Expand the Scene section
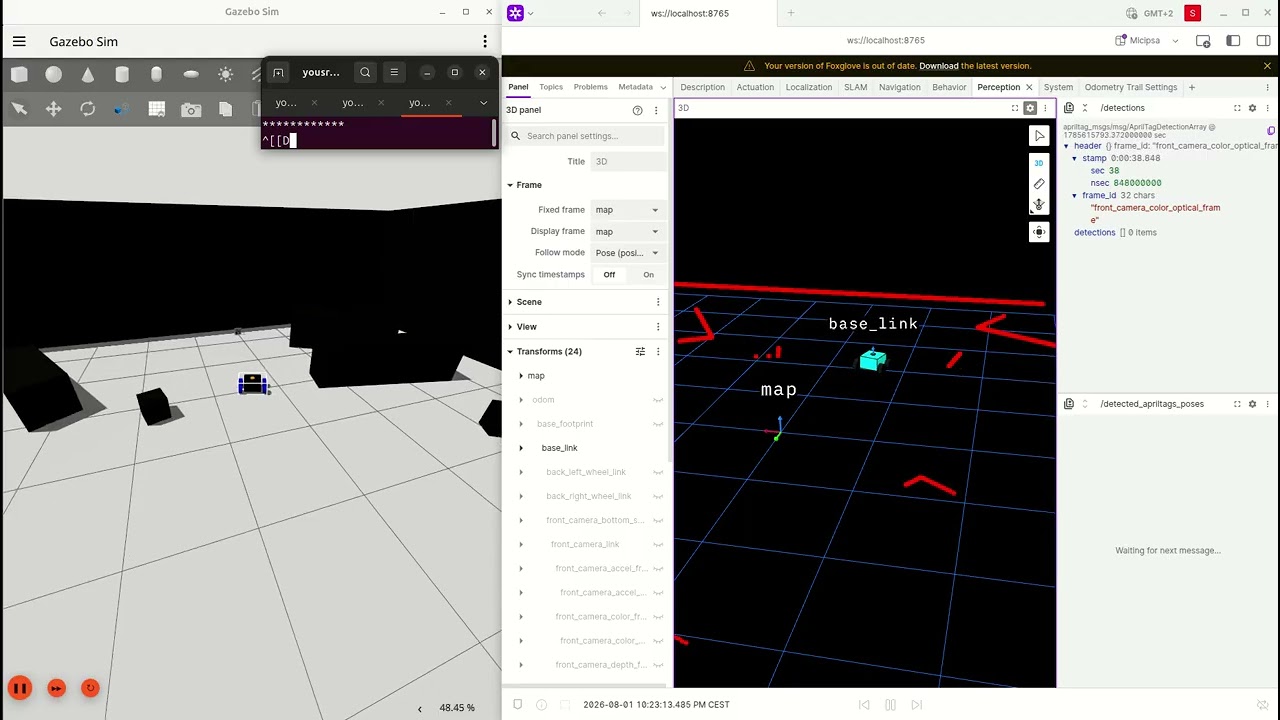 coord(510,302)
